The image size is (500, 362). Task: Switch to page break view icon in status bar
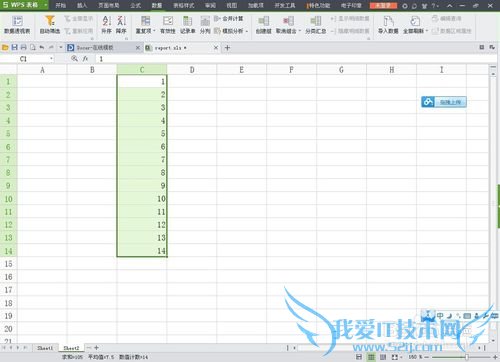tap(383, 357)
